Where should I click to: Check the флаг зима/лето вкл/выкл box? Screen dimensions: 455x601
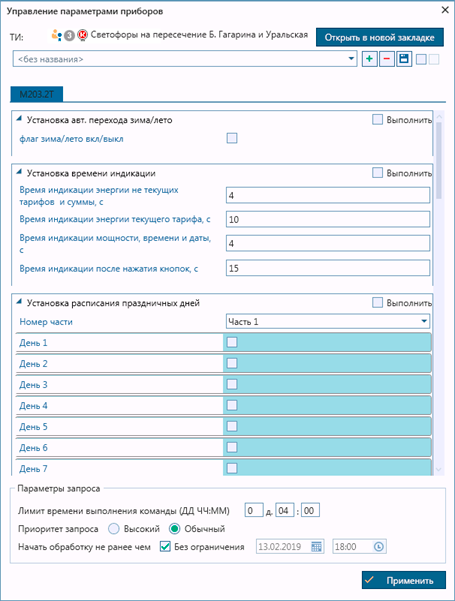[x=232, y=138]
